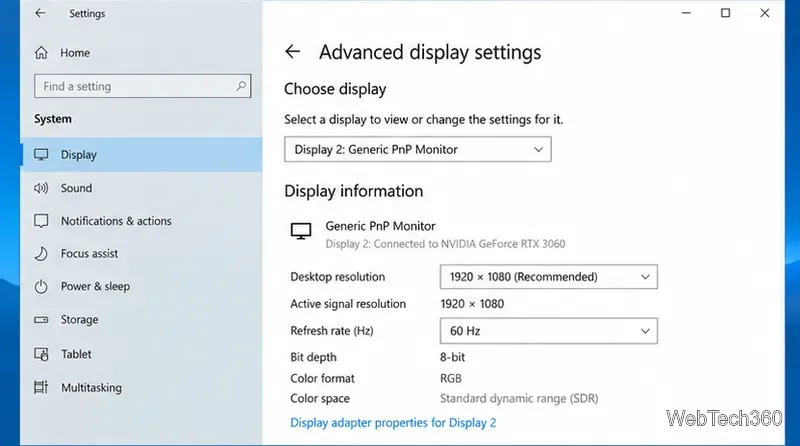Click the Desktop resolution label
Screen dimensions: 800x446
pyautogui.click(x=338, y=277)
